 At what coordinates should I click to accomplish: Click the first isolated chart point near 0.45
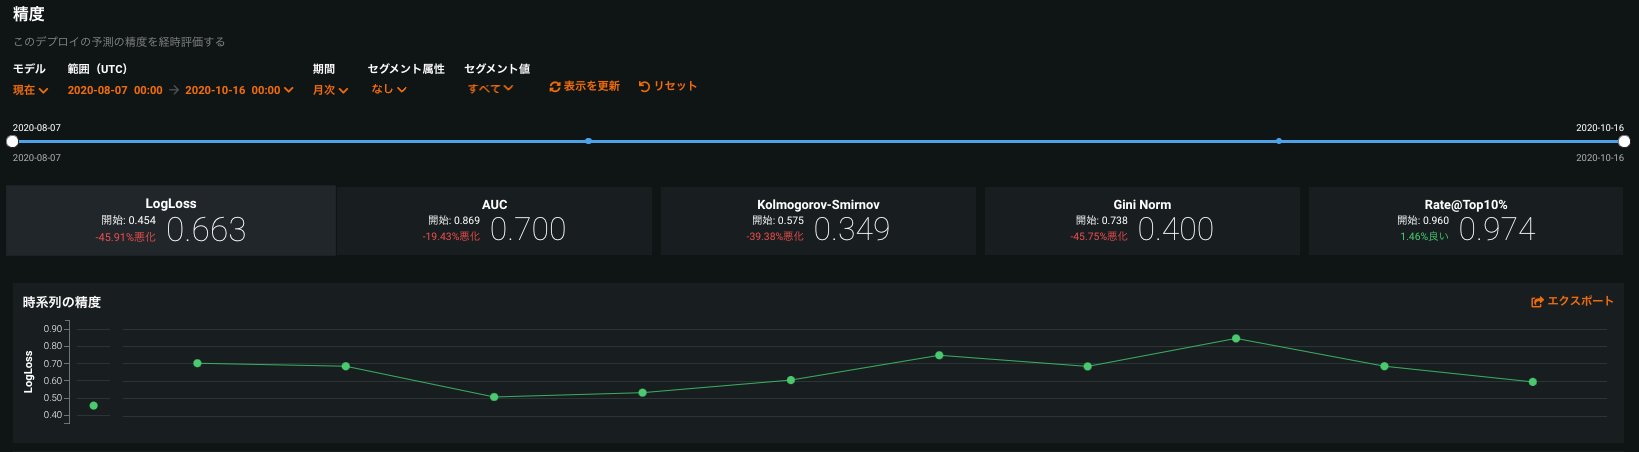click(94, 406)
